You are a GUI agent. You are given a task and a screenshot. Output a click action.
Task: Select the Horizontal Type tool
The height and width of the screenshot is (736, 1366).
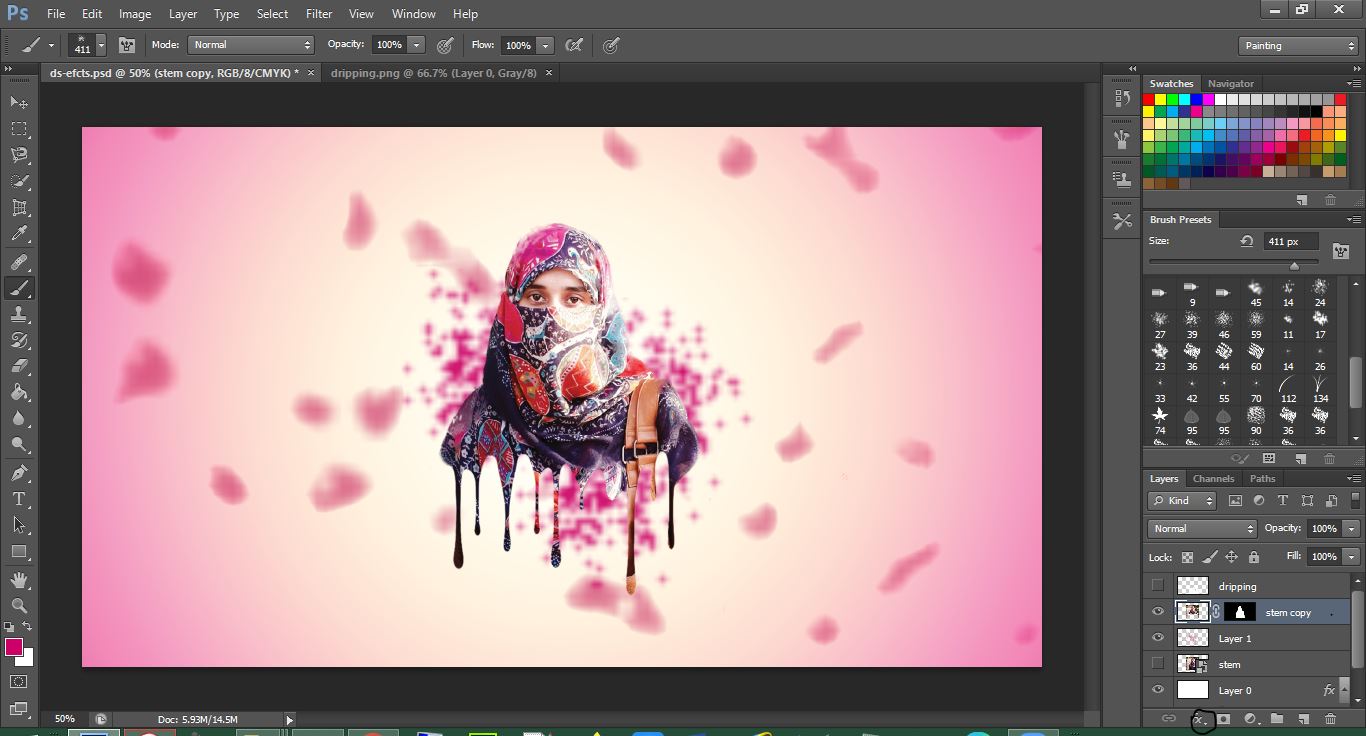19,499
